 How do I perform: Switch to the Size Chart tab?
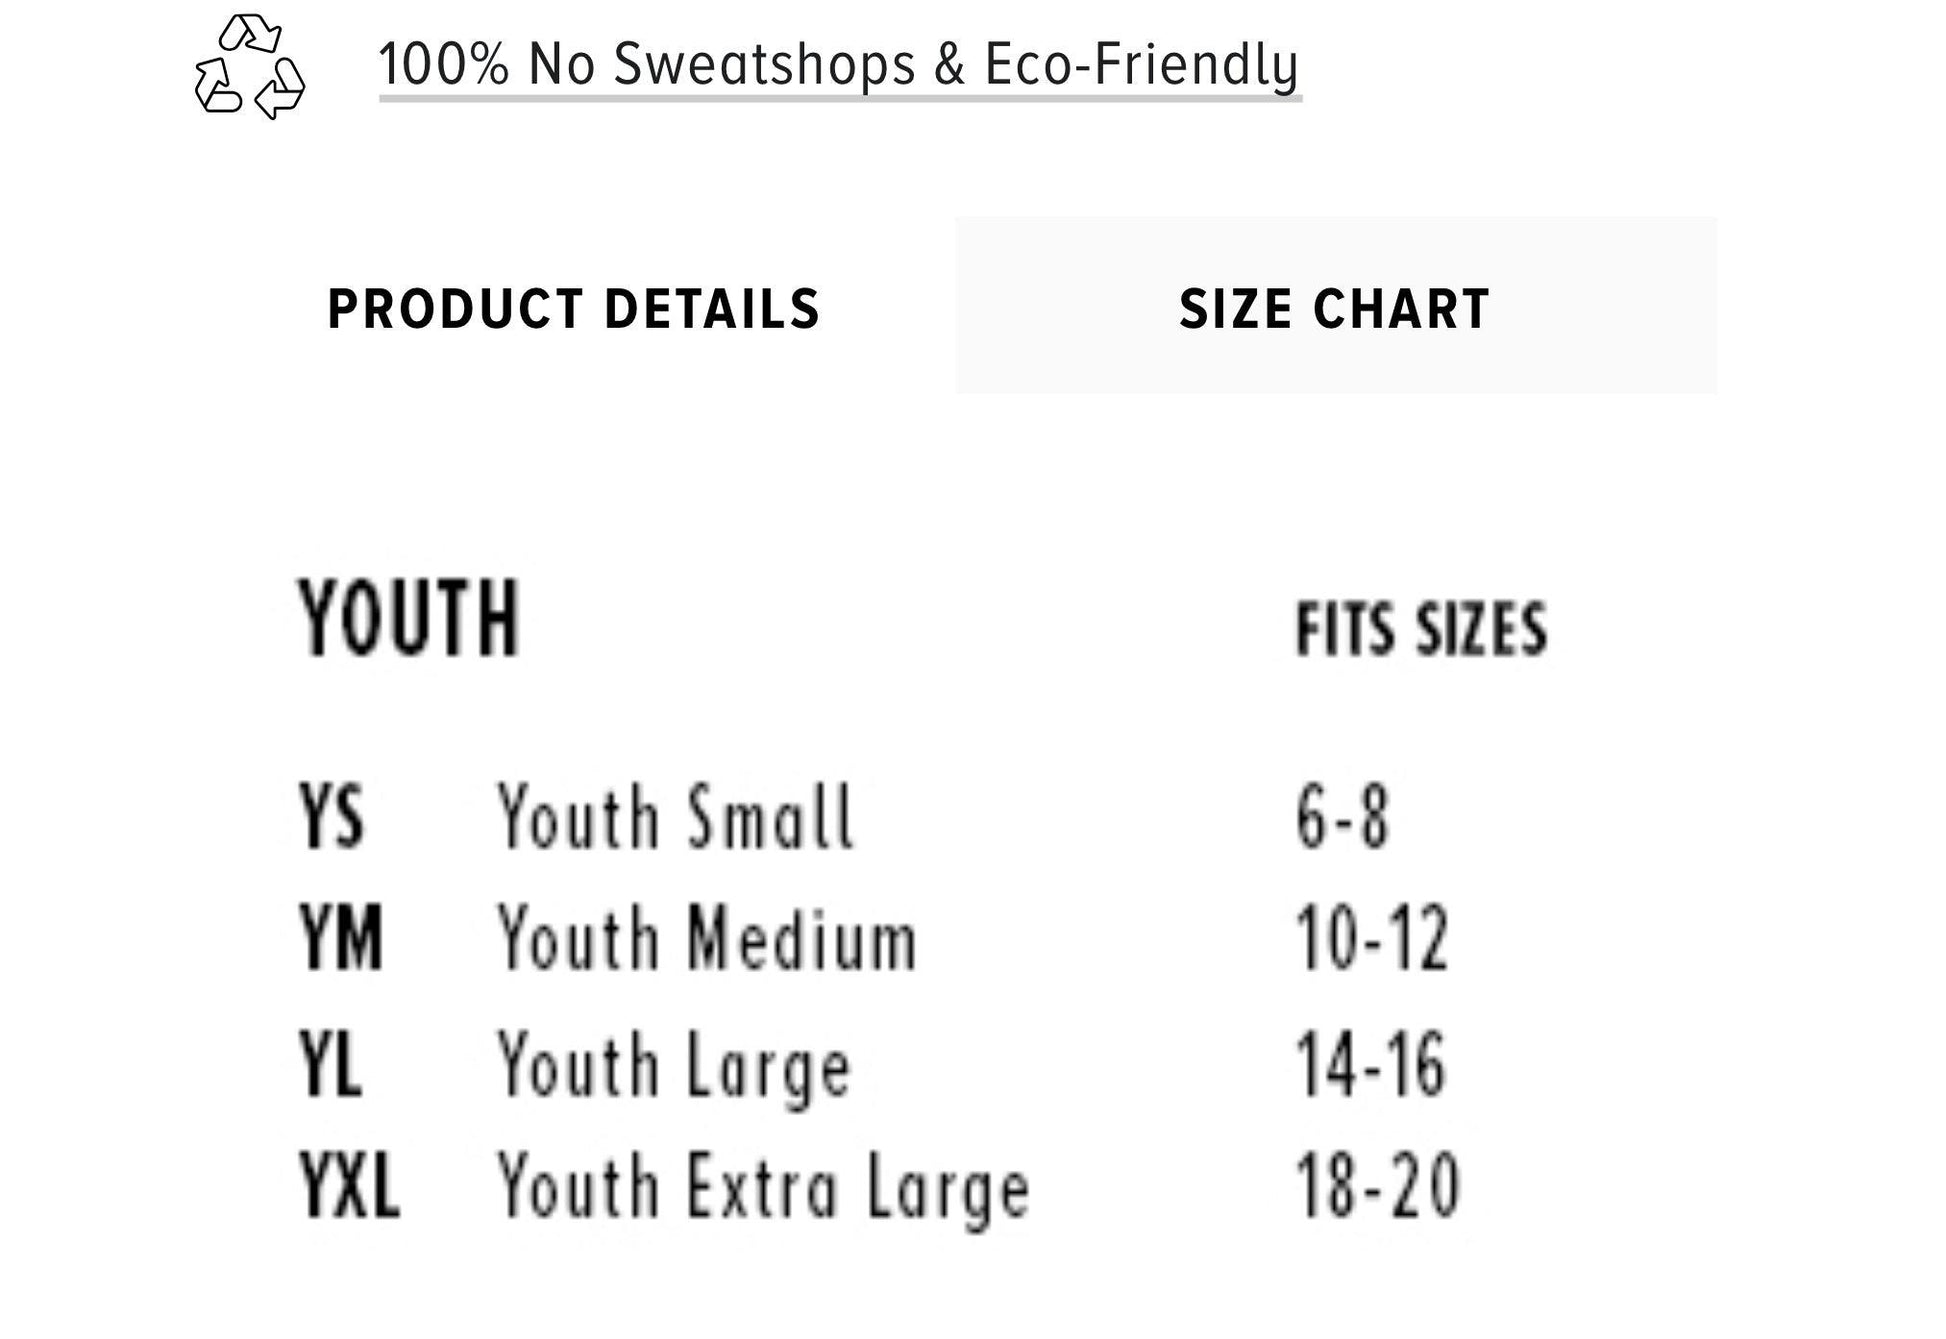coord(1335,308)
